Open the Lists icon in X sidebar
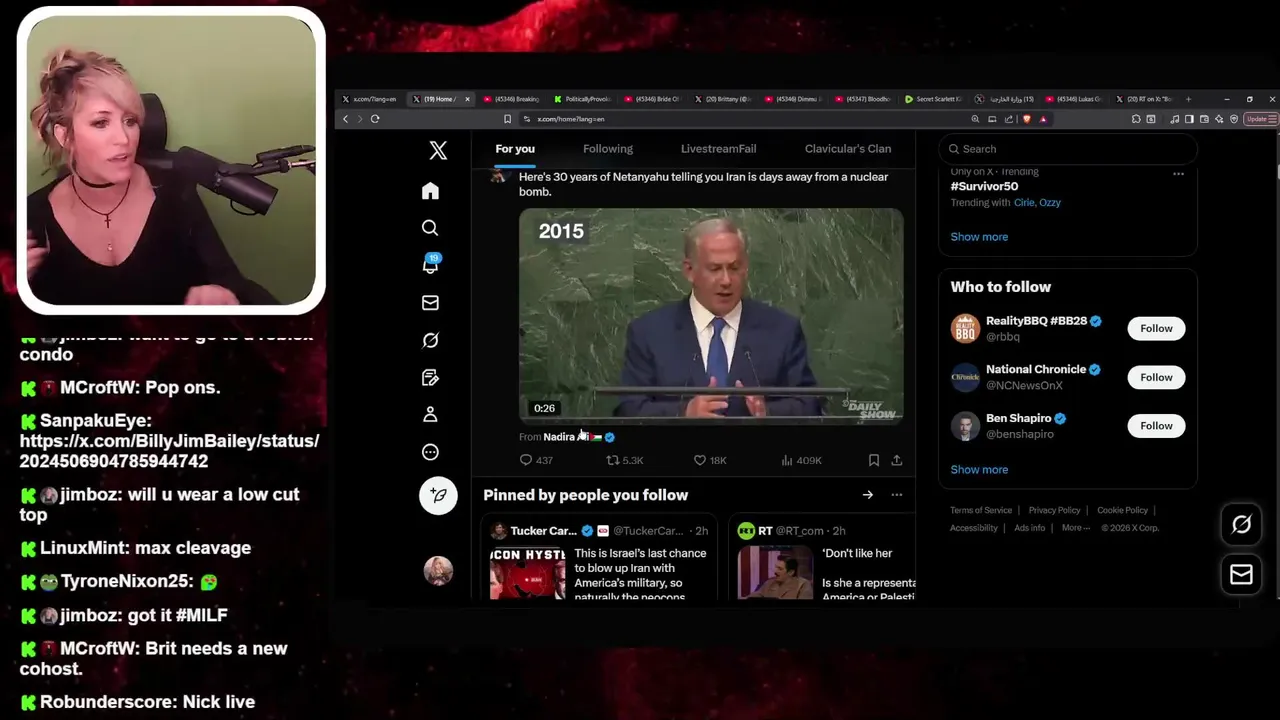The image size is (1280, 720). tap(430, 378)
